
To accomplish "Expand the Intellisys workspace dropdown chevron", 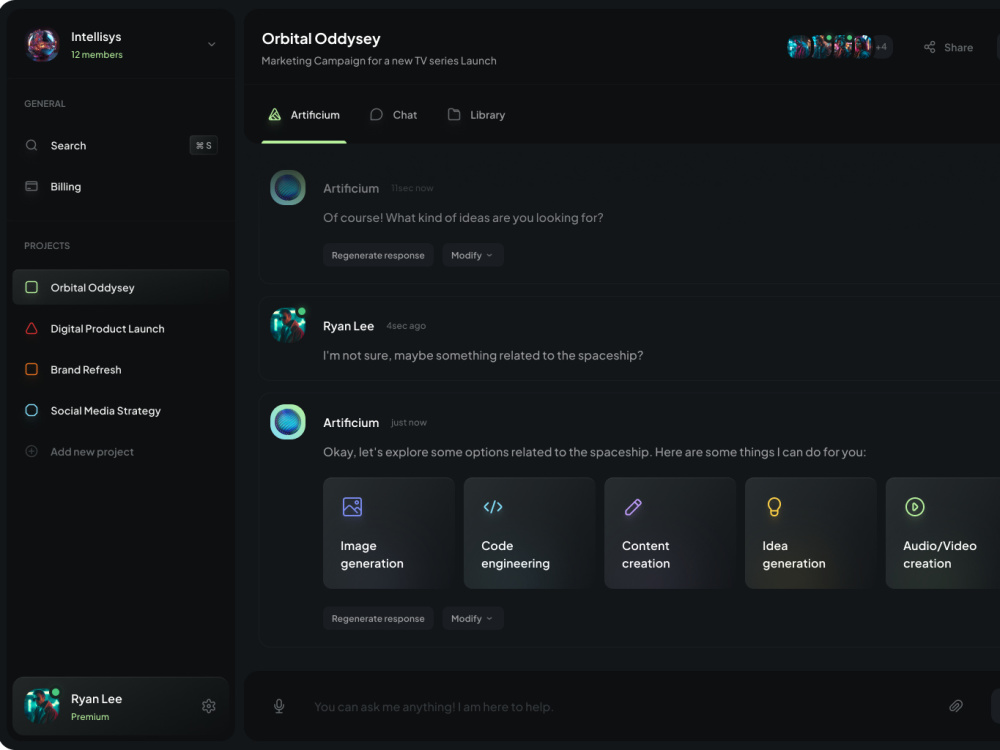I will [212, 45].
